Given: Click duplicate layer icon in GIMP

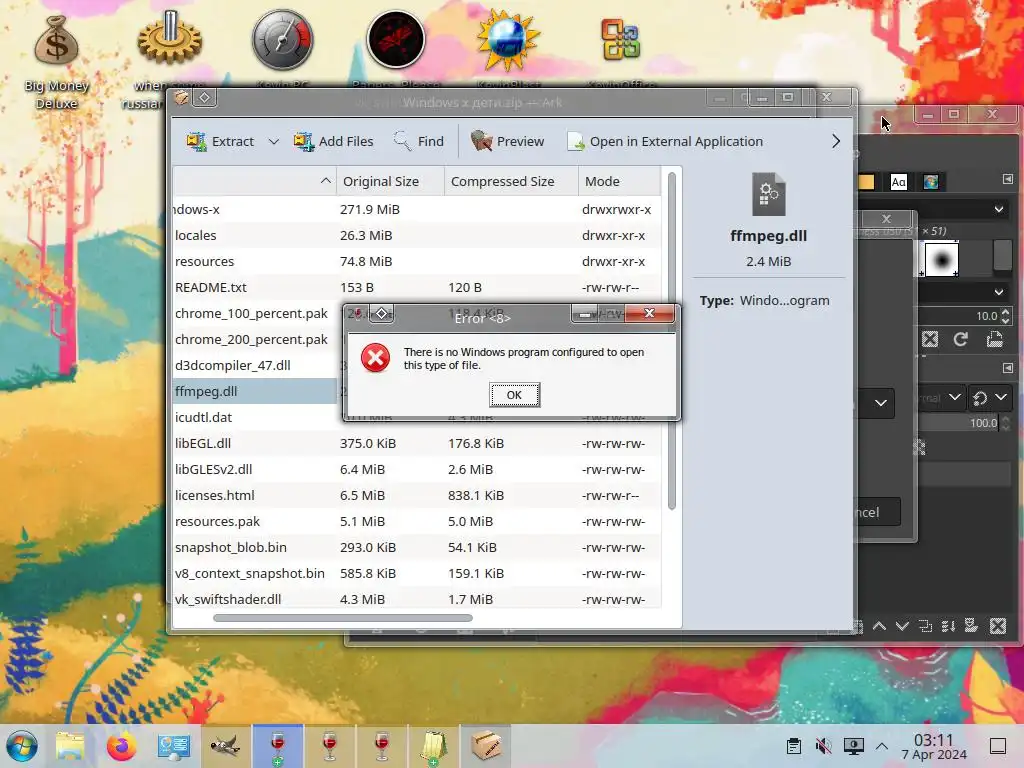Looking at the screenshot, I should point(925,627).
